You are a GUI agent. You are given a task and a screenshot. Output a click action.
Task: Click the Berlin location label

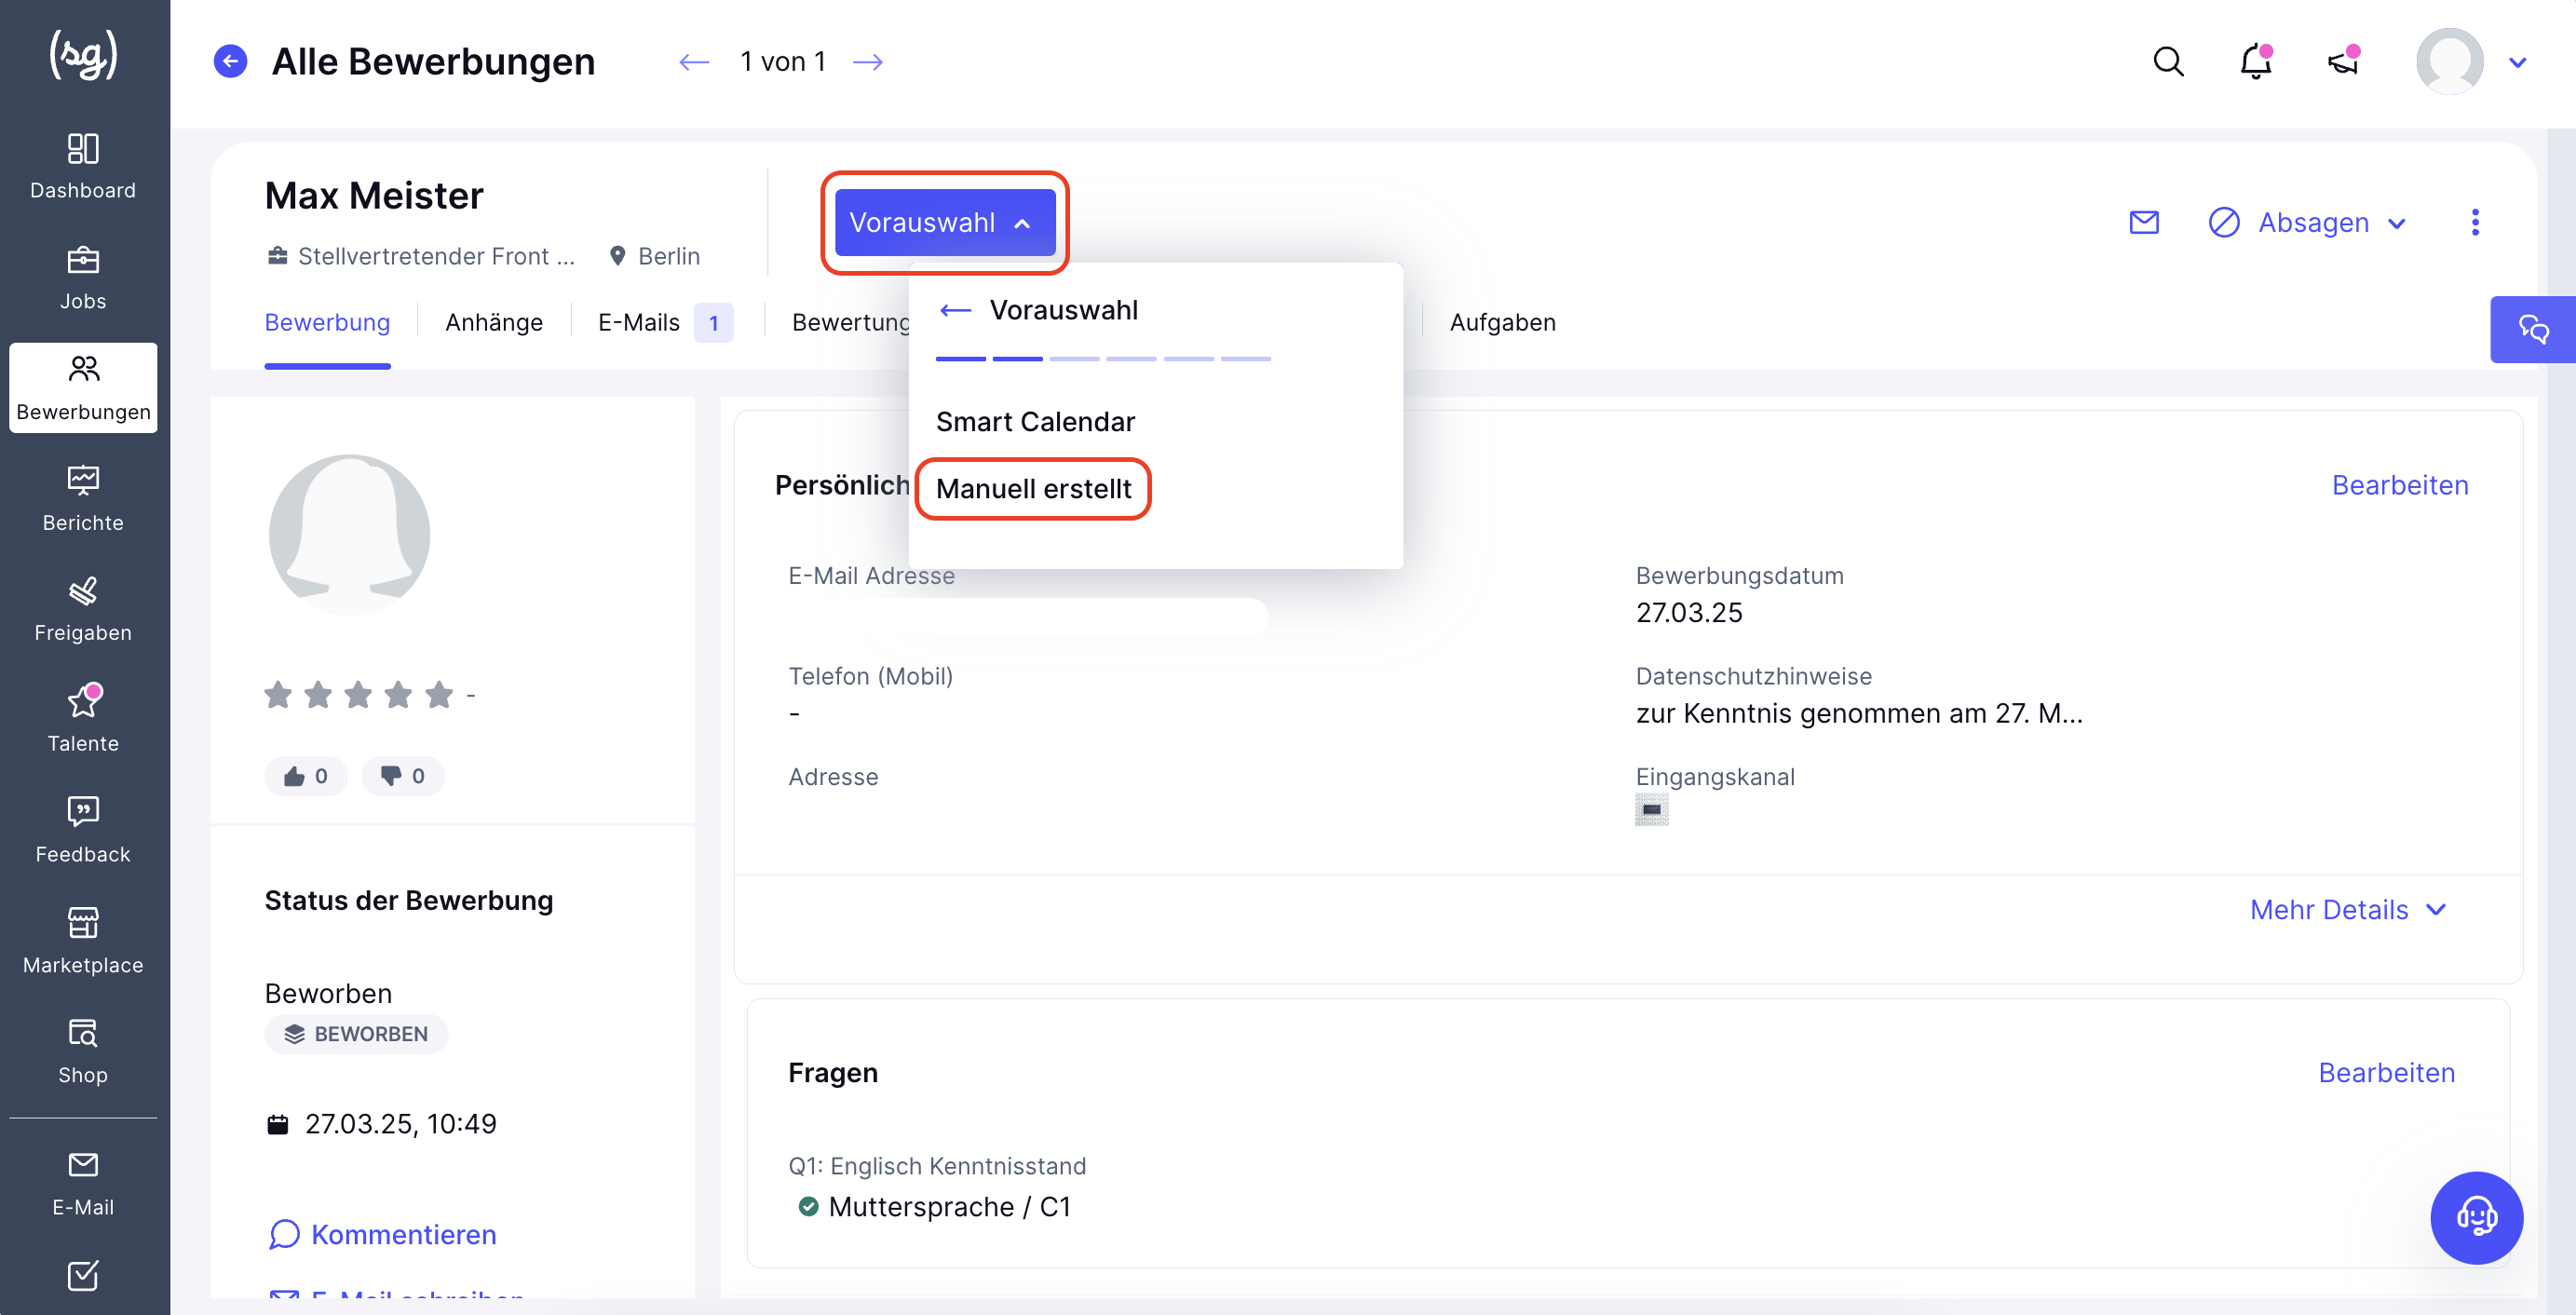pyautogui.click(x=668, y=257)
